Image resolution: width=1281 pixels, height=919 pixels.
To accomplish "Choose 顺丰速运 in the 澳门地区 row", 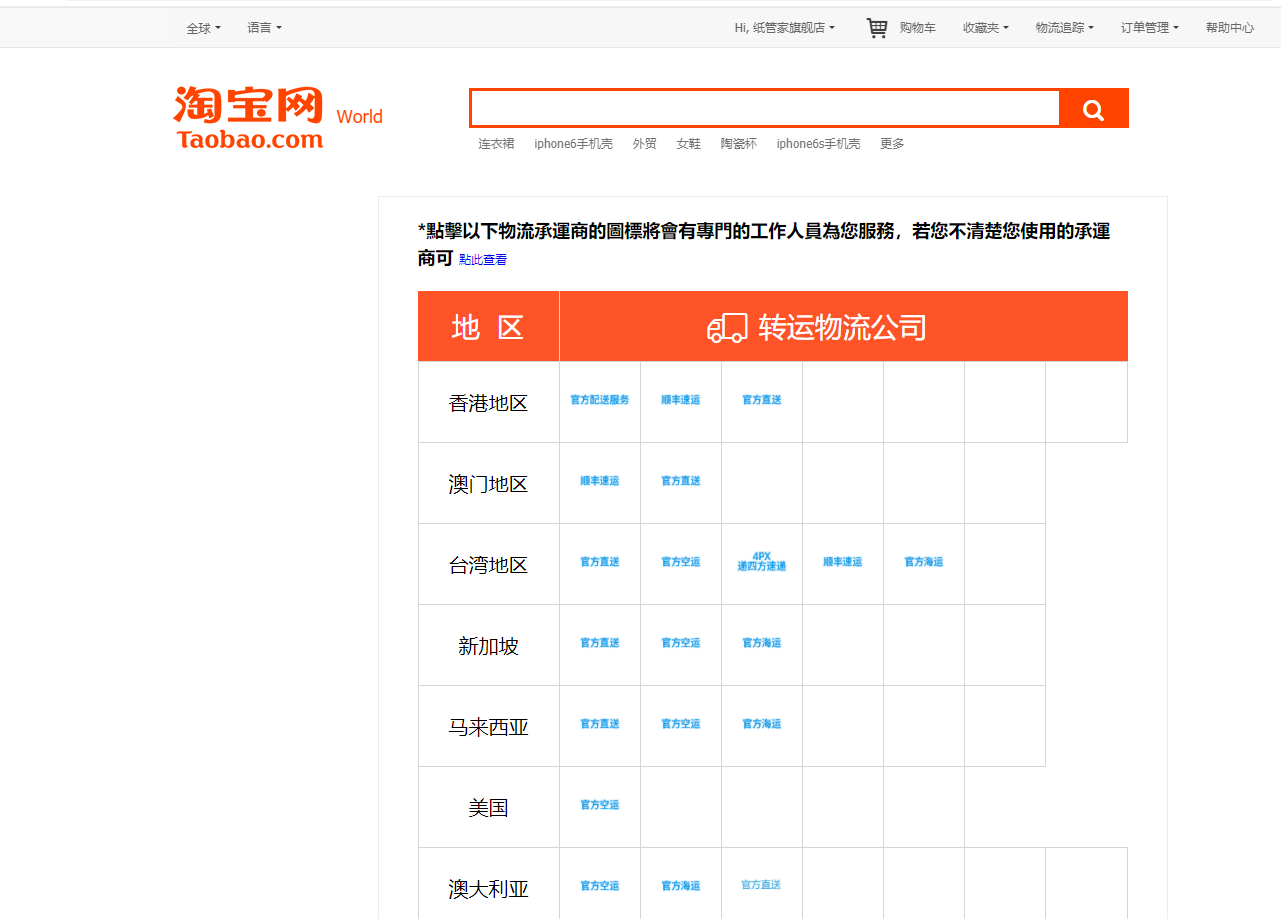I will click(600, 481).
